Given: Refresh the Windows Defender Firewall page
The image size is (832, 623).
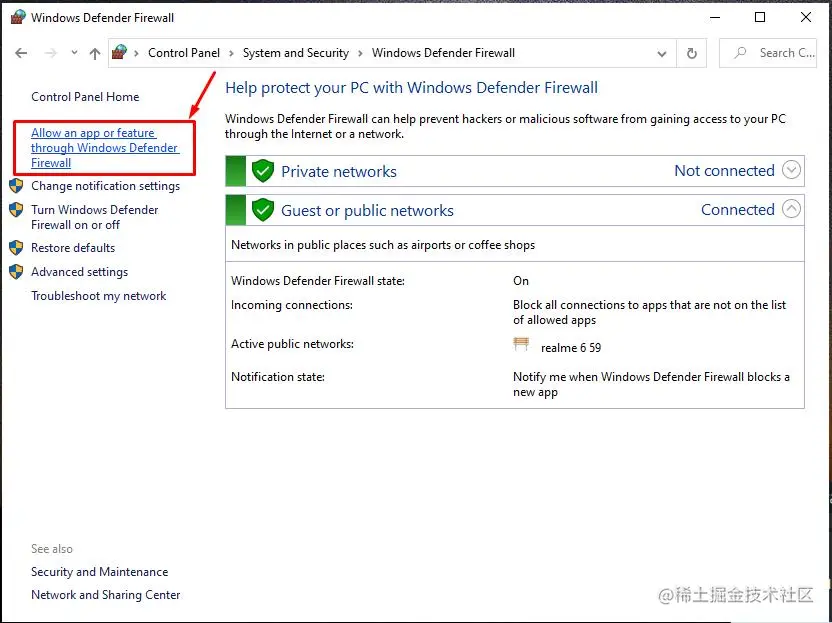Looking at the screenshot, I should (x=691, y=53).
